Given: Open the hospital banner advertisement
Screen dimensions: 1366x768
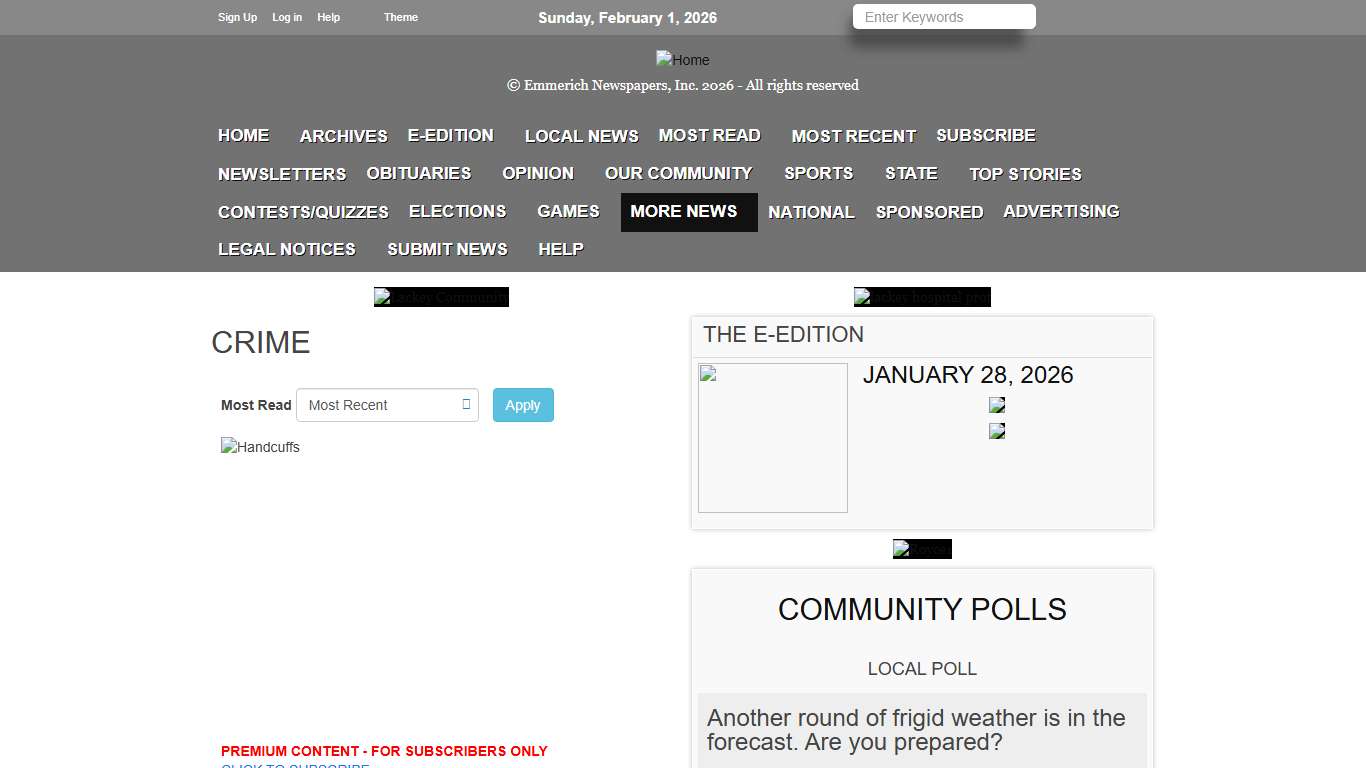Looking at the screenshot, I should coord(922,296).
